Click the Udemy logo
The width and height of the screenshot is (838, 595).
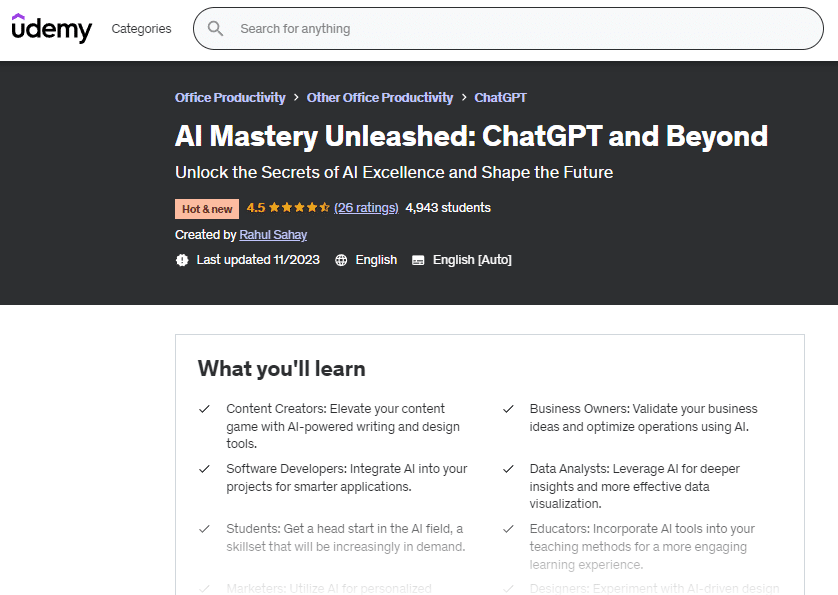(x=51, y=28)
